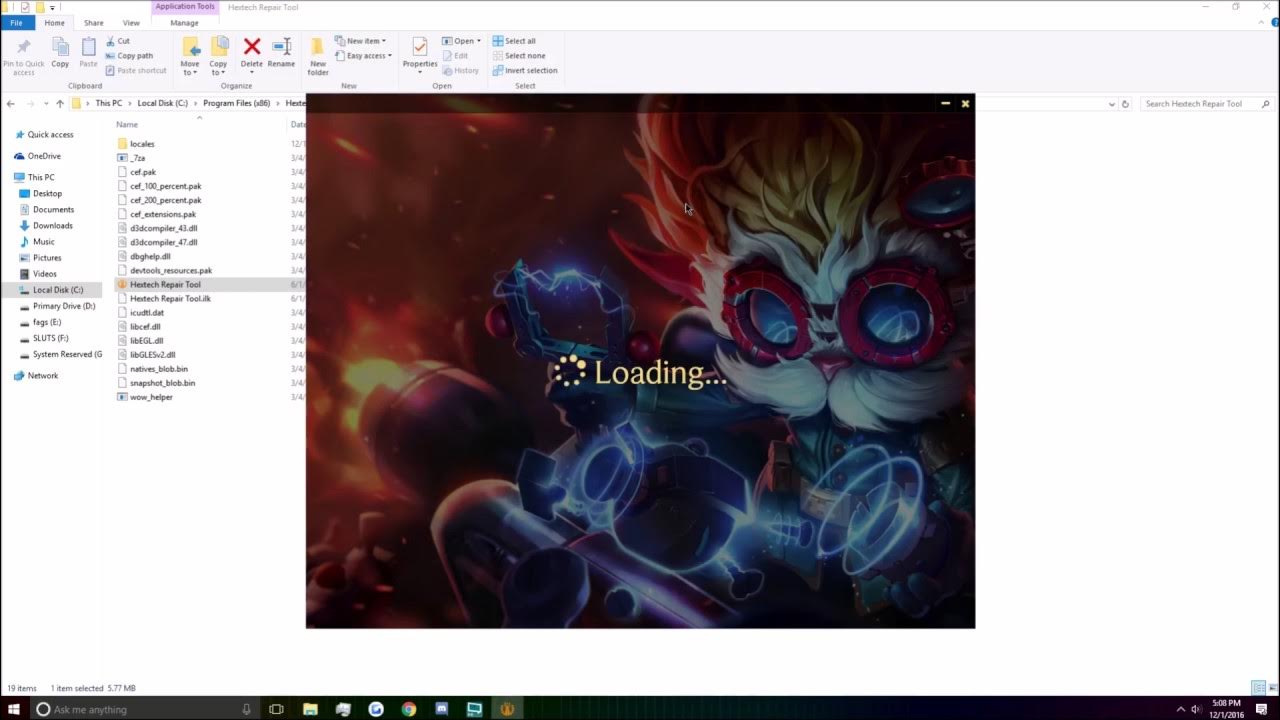This screenshot has width=1280, height=720.
Task: Switch to large icons view button
Action: pyautogui.click(x=1271, y=688)
